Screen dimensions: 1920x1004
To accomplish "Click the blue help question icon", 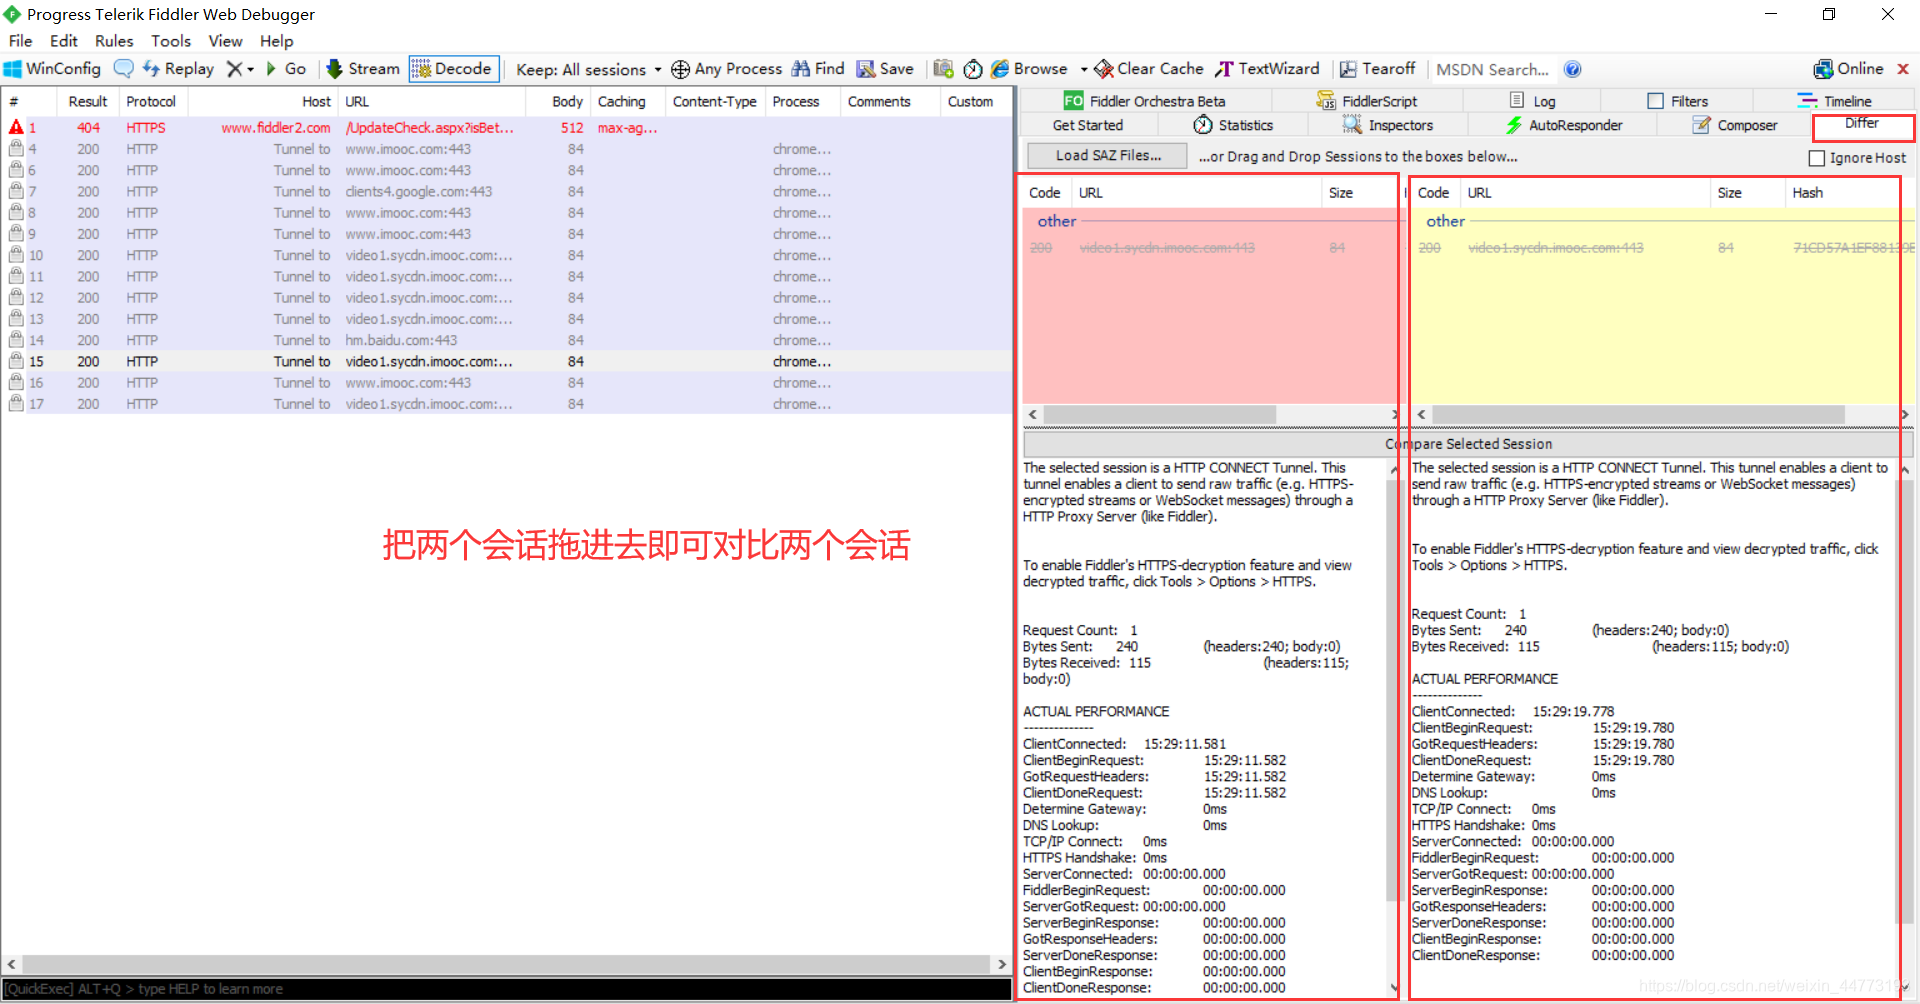I will click(x=1572, y=69).
